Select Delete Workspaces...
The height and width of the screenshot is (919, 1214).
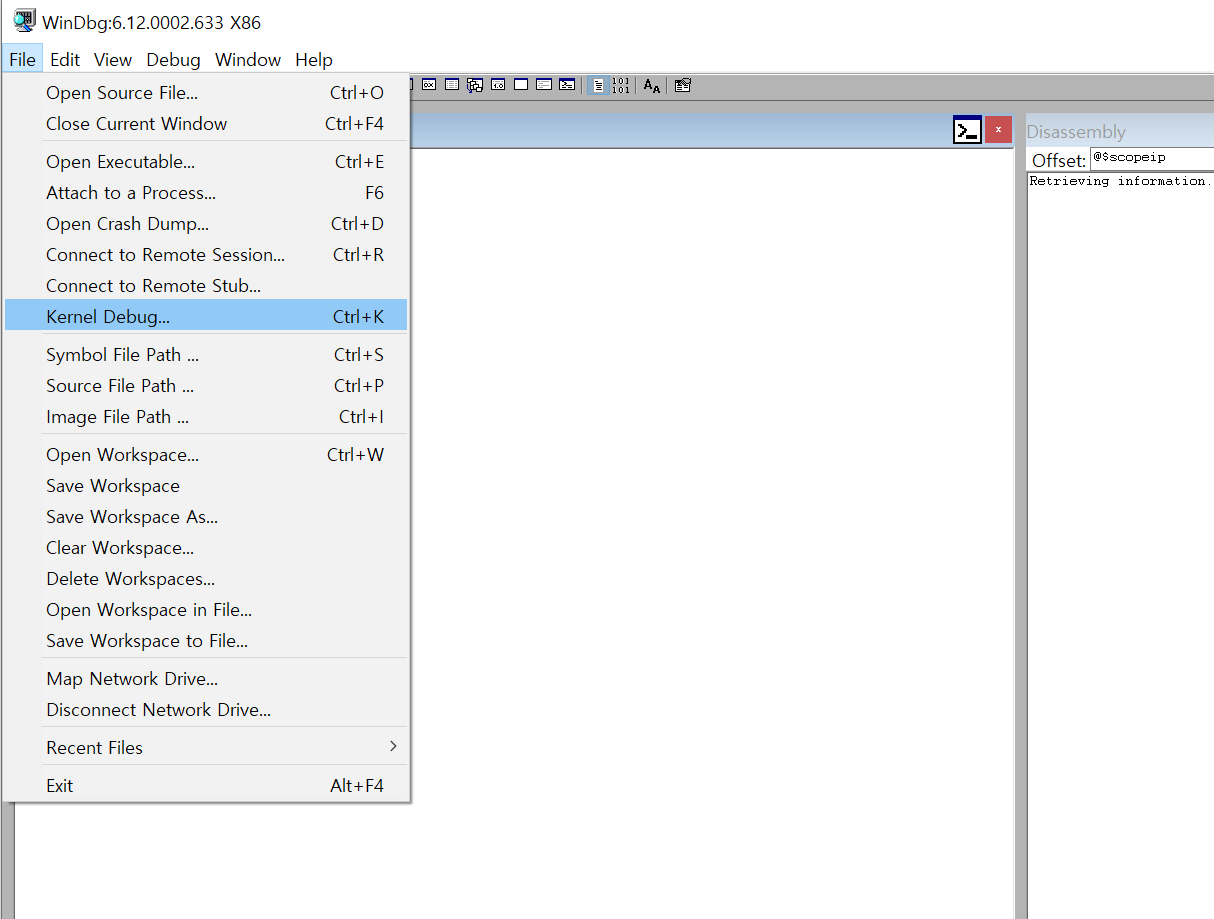coord(206,579)
